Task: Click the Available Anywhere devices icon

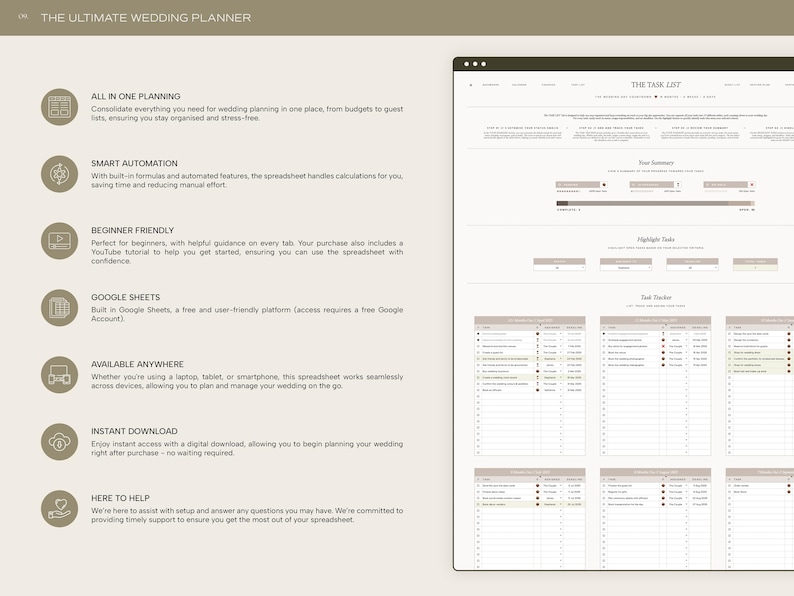Action: click(x=60, y=375)
